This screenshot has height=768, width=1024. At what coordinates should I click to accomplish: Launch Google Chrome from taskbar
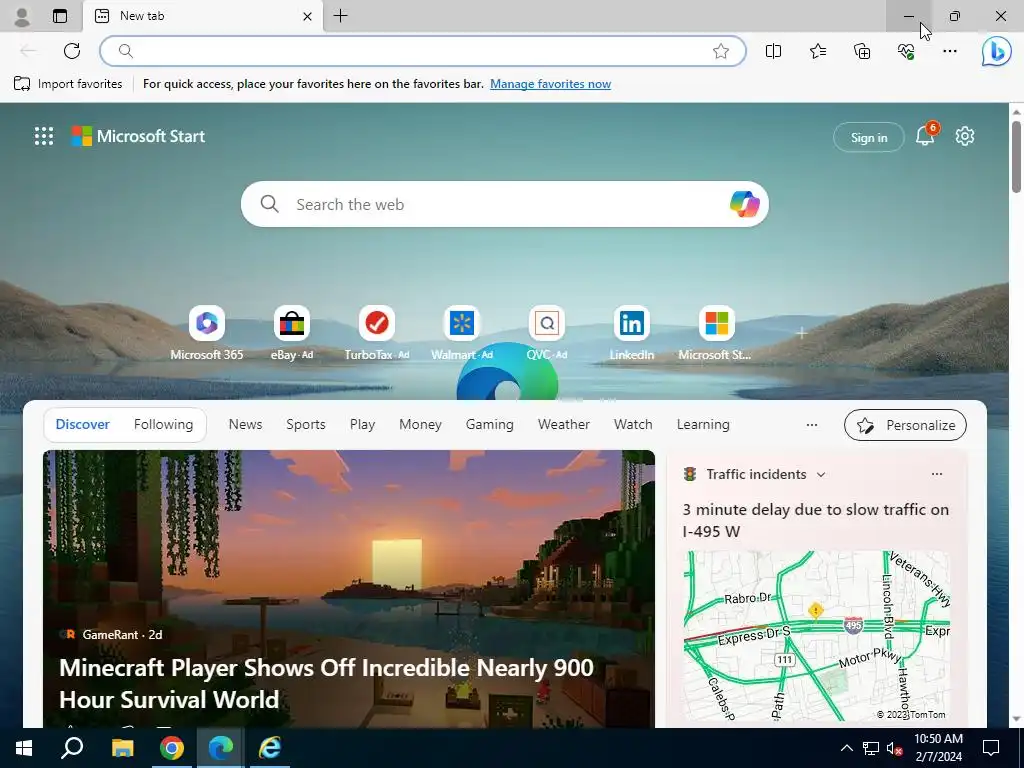[x=172, y=748]
